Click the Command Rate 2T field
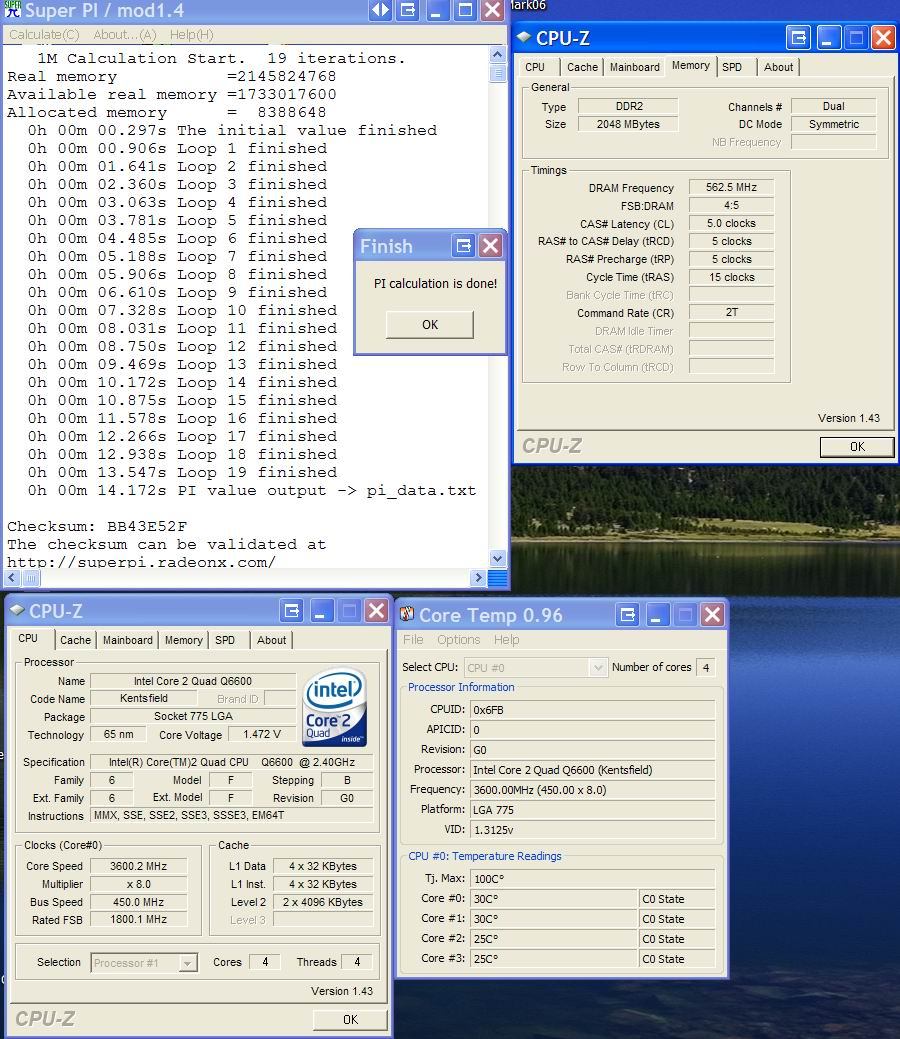This screenshot has width=900, height=1039. coord(731,312)
